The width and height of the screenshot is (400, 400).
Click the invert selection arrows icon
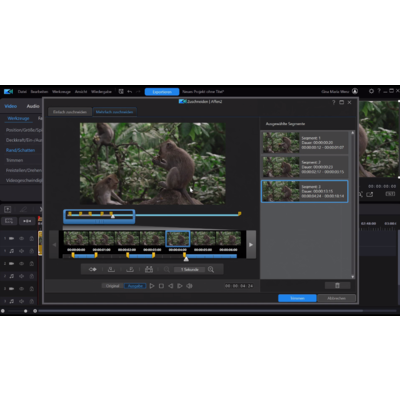click(93, 269)
